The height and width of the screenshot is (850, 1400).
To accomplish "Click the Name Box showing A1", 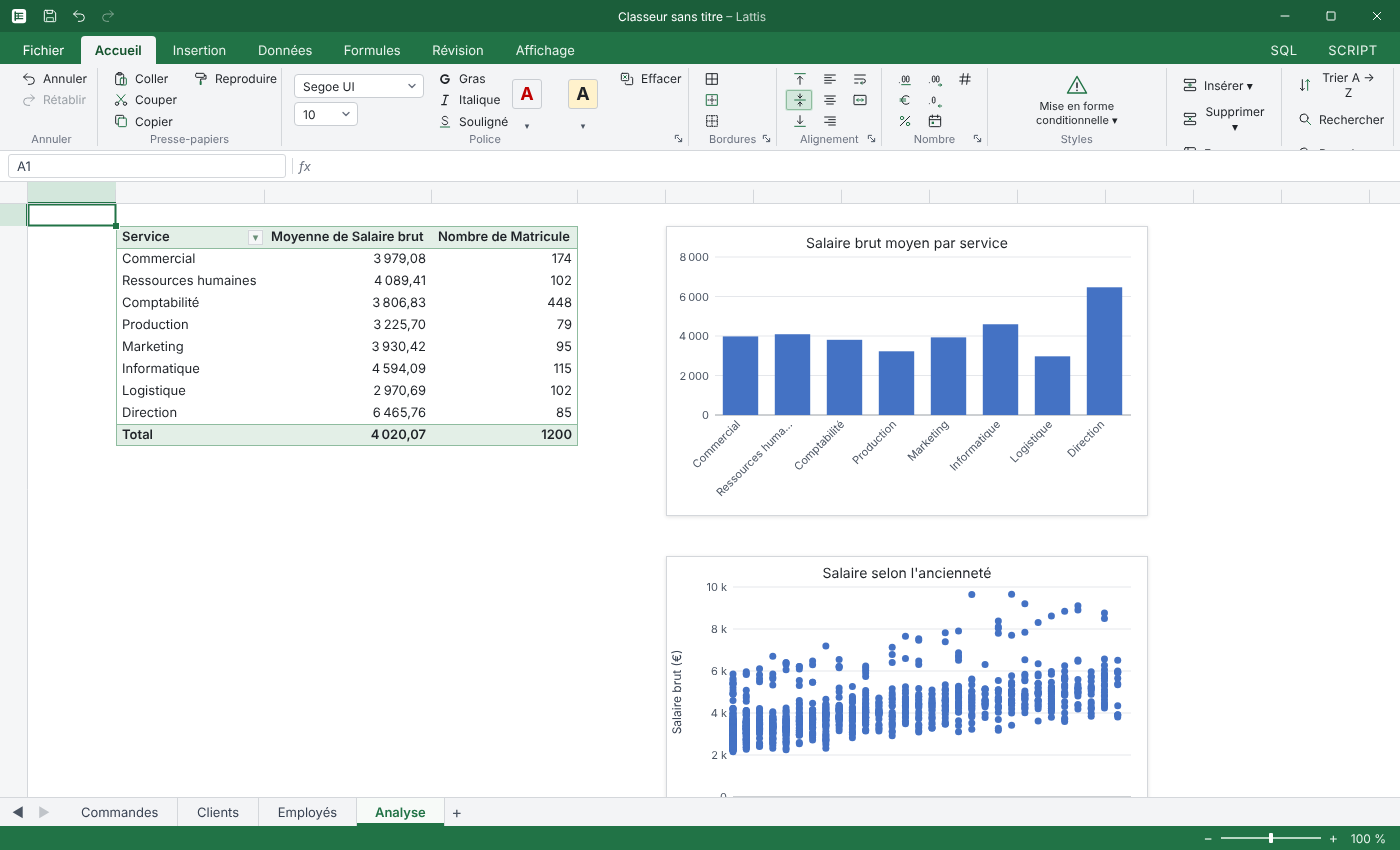I will (146, 166).
